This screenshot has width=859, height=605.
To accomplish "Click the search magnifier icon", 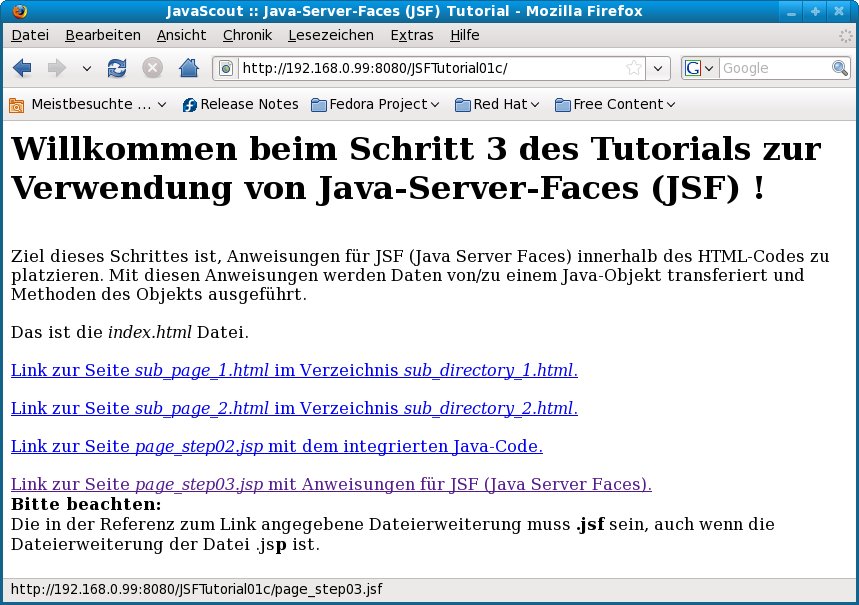I will (840, 68).
